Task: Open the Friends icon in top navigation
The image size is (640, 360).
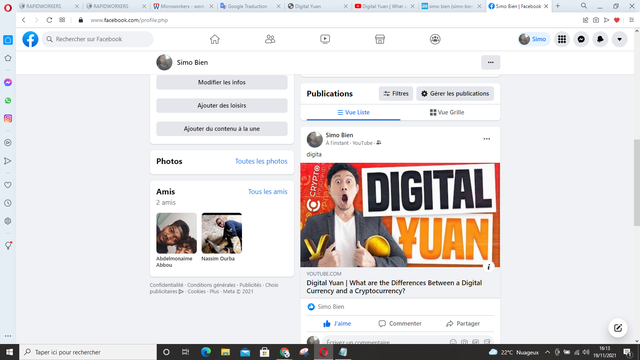Action: 270,39
